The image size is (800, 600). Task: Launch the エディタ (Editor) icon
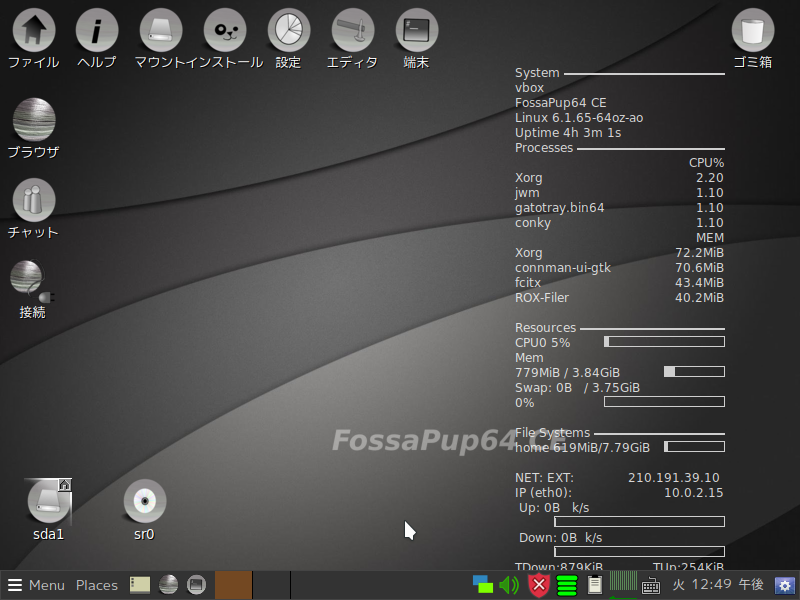tap(353, 30)
